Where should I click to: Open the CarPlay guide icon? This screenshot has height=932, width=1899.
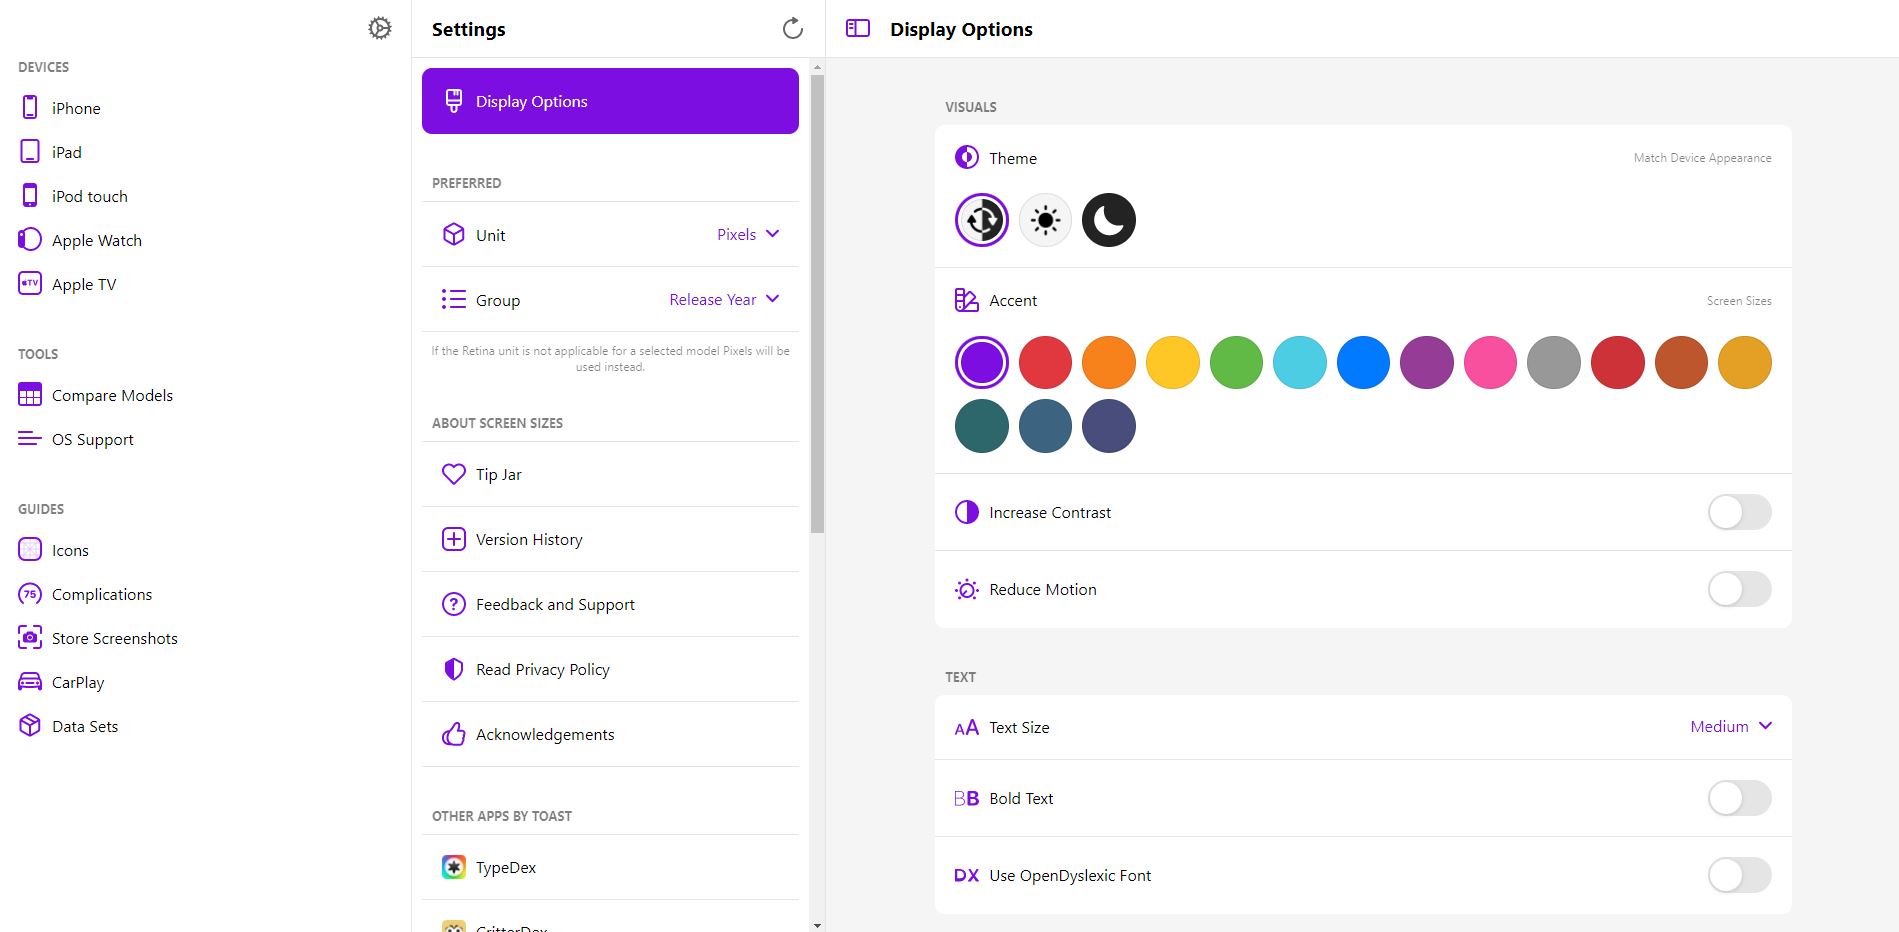point(30,682)
